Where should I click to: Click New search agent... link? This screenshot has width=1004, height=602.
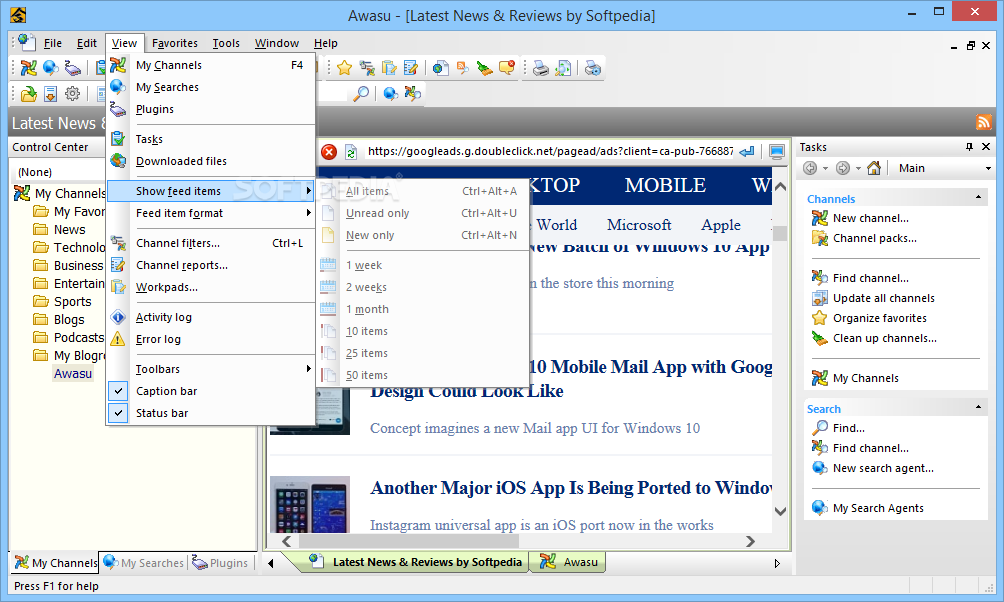pos(883,468)
